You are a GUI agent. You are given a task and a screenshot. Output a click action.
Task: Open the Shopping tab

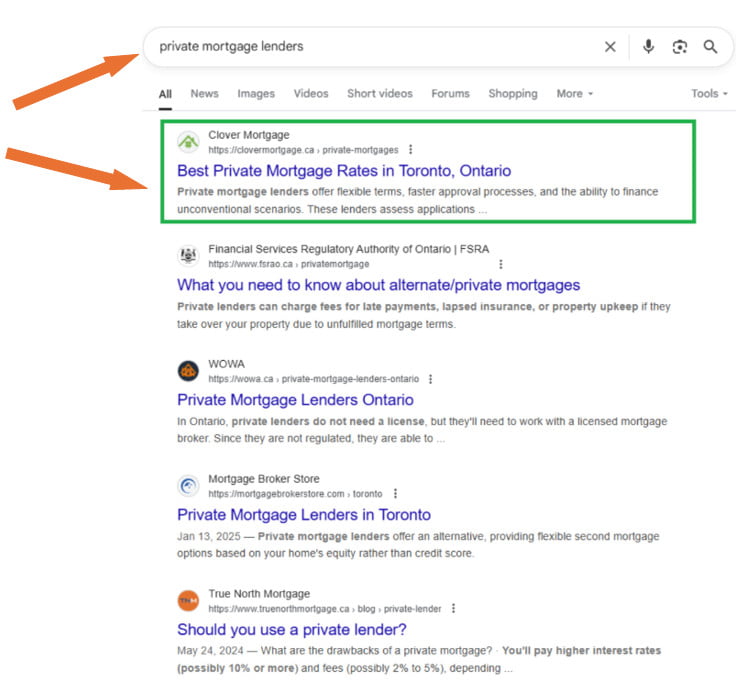(x=513, y=94)
